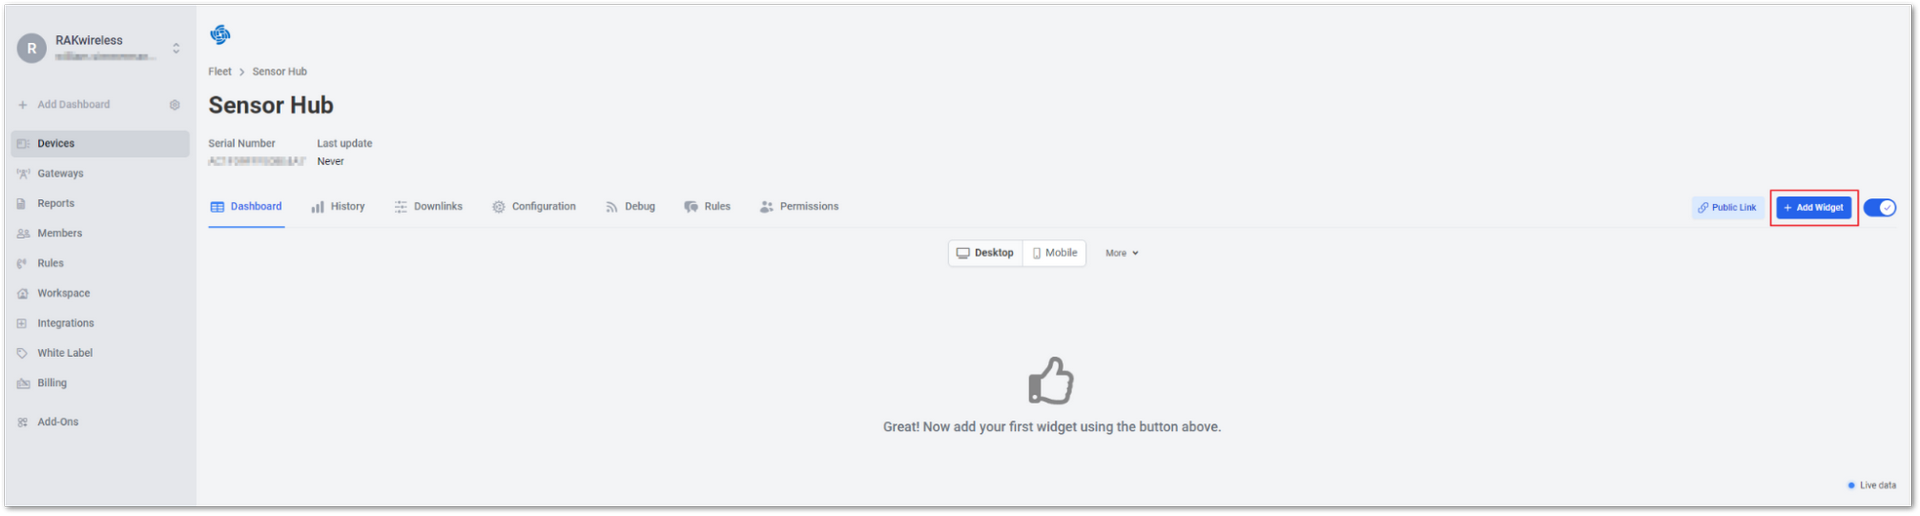Click the settings gear beside Add Dashboard
The width and height of the screenshot is (1920, 516).
coord(175,105)
